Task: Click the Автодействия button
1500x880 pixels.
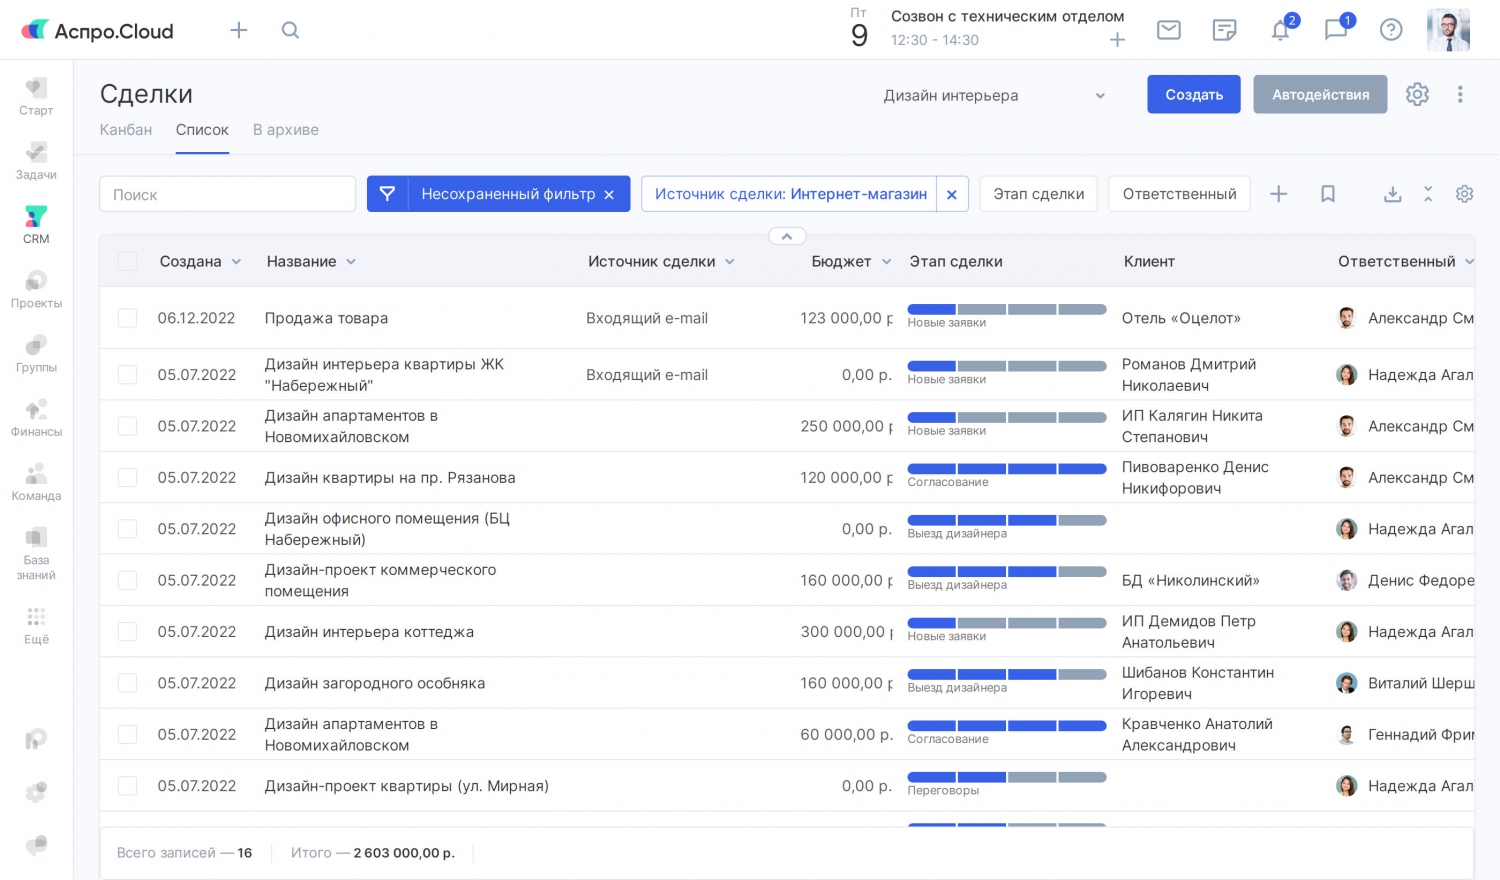Action: click(1320, 94)
